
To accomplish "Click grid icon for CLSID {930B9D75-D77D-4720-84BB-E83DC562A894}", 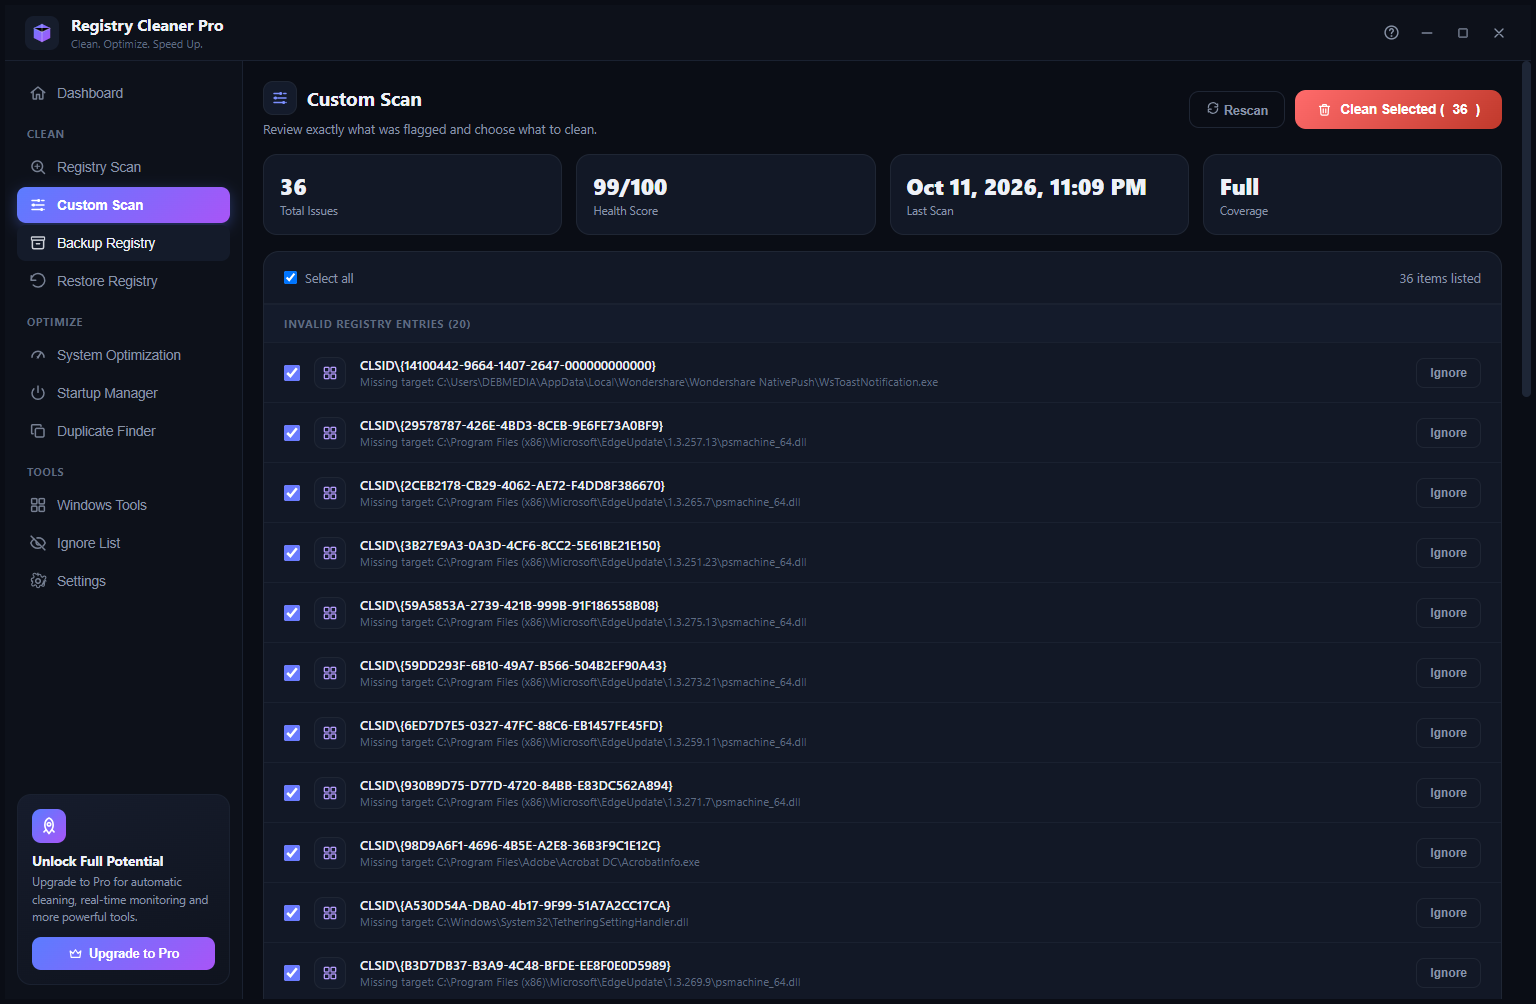I will (x=330, y=793).
